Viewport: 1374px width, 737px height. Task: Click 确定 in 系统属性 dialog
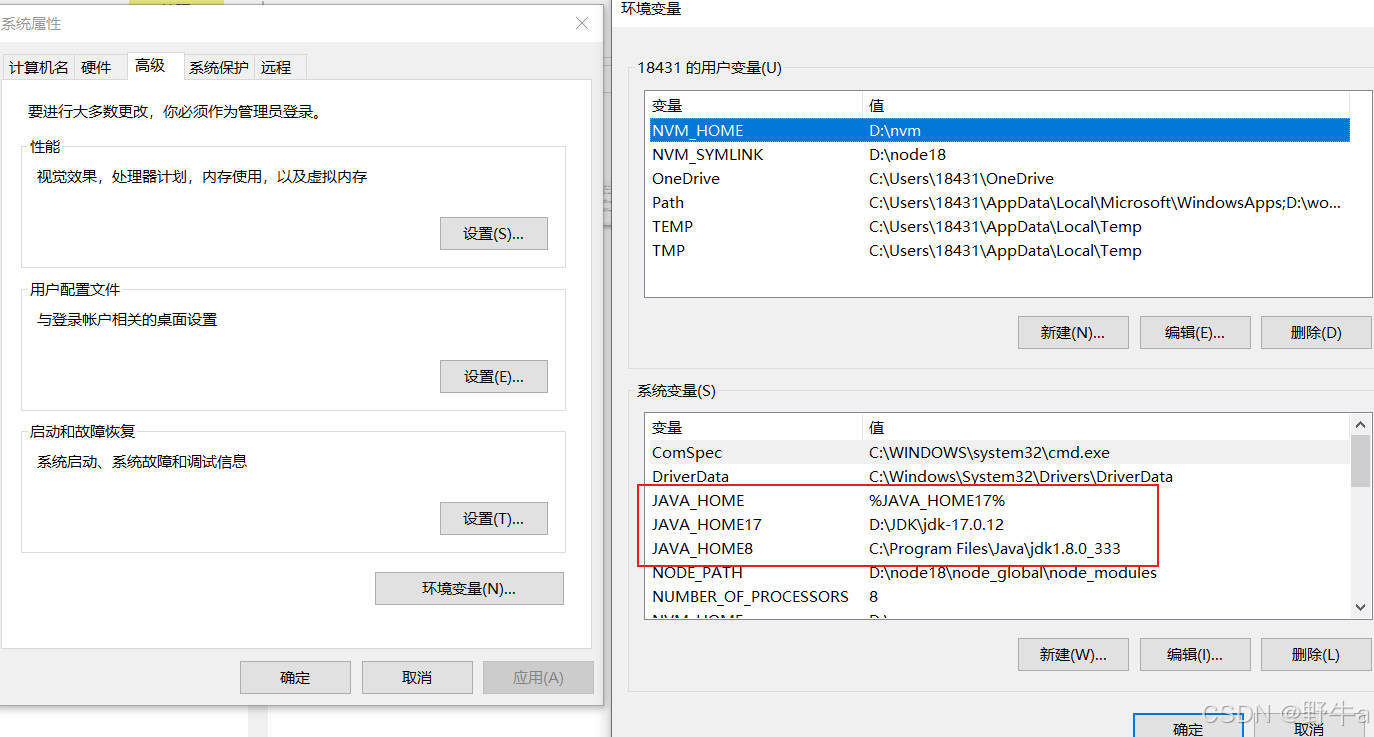pyautogui.click(x=295, y=677)
